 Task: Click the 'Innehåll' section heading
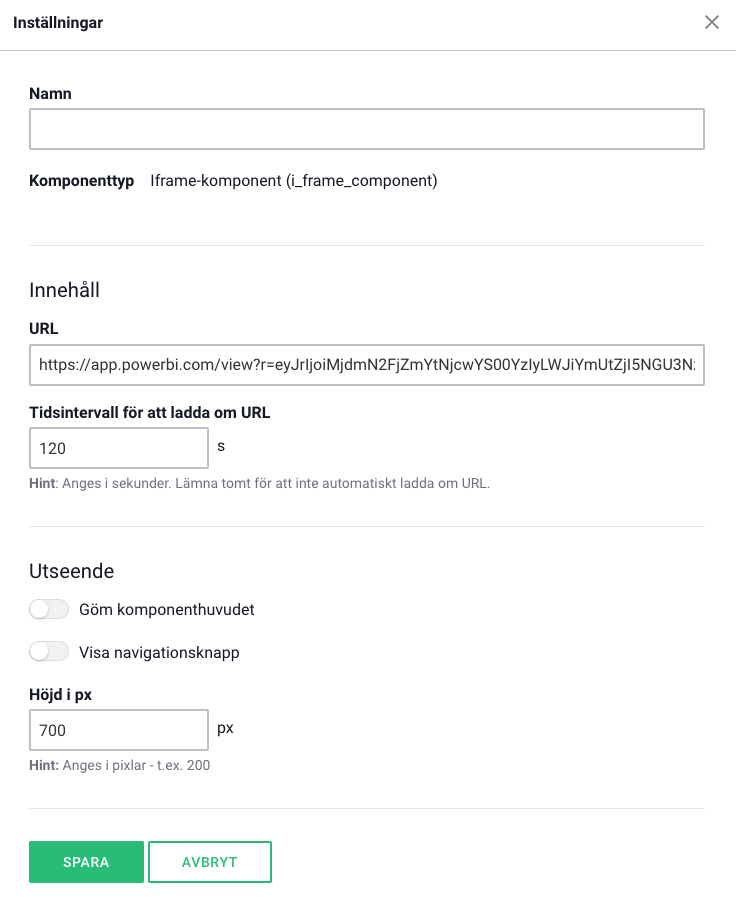[x=64, y=291]
